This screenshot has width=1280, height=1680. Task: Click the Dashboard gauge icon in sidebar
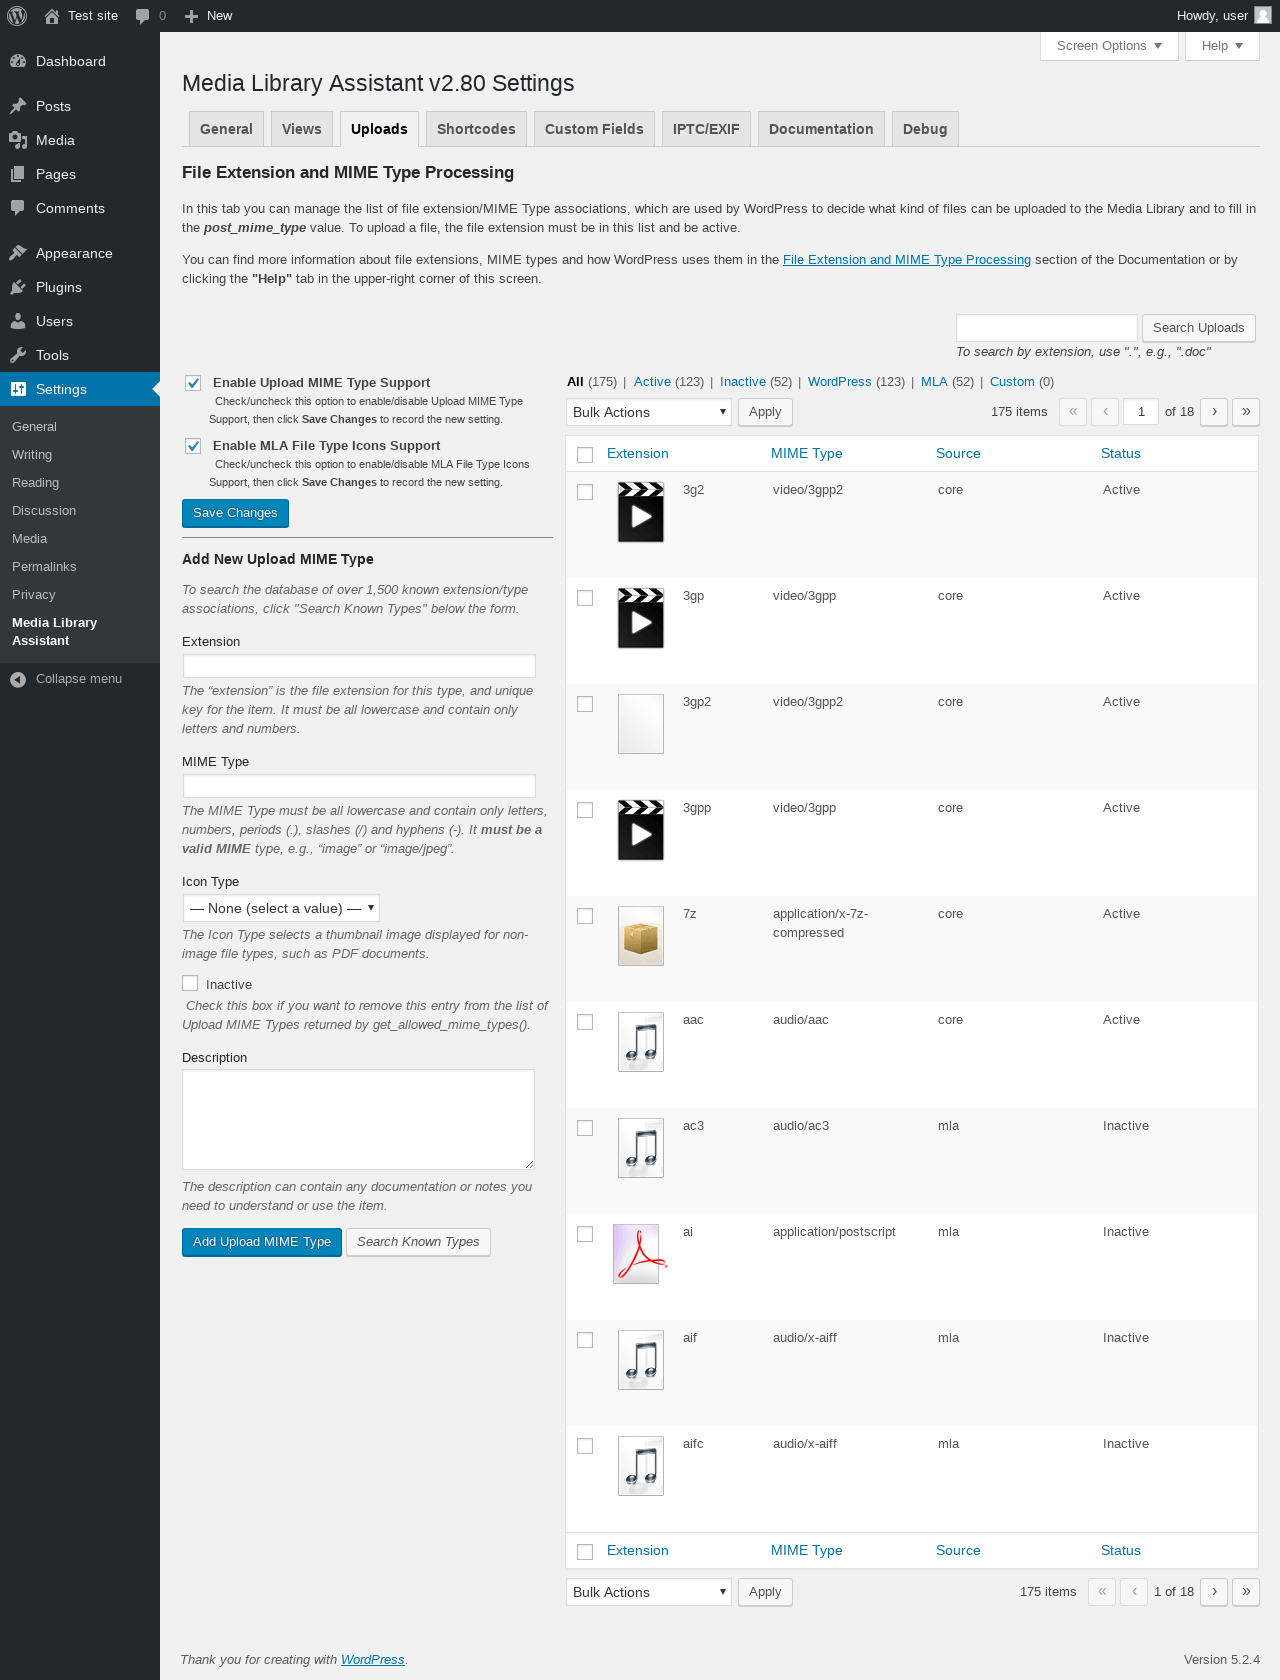(x=18, y=61)
